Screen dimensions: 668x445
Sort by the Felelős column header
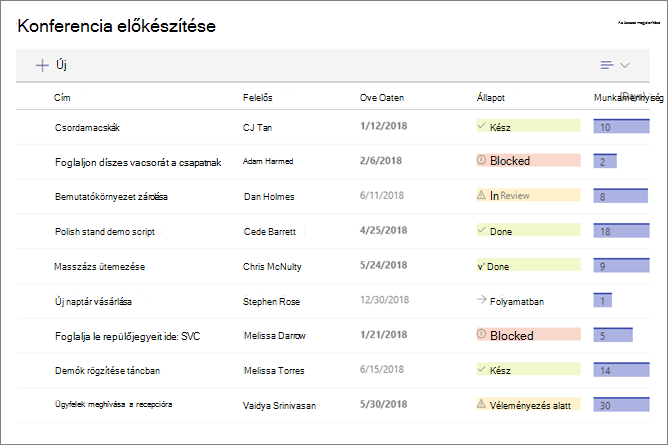[x=258, y=98]
